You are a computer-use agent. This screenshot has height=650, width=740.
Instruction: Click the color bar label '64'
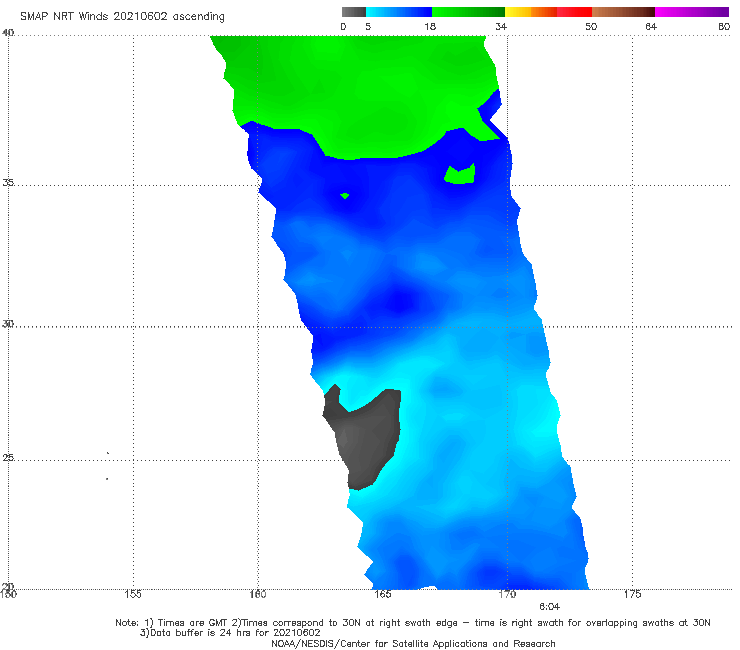(x=651, y=27)
